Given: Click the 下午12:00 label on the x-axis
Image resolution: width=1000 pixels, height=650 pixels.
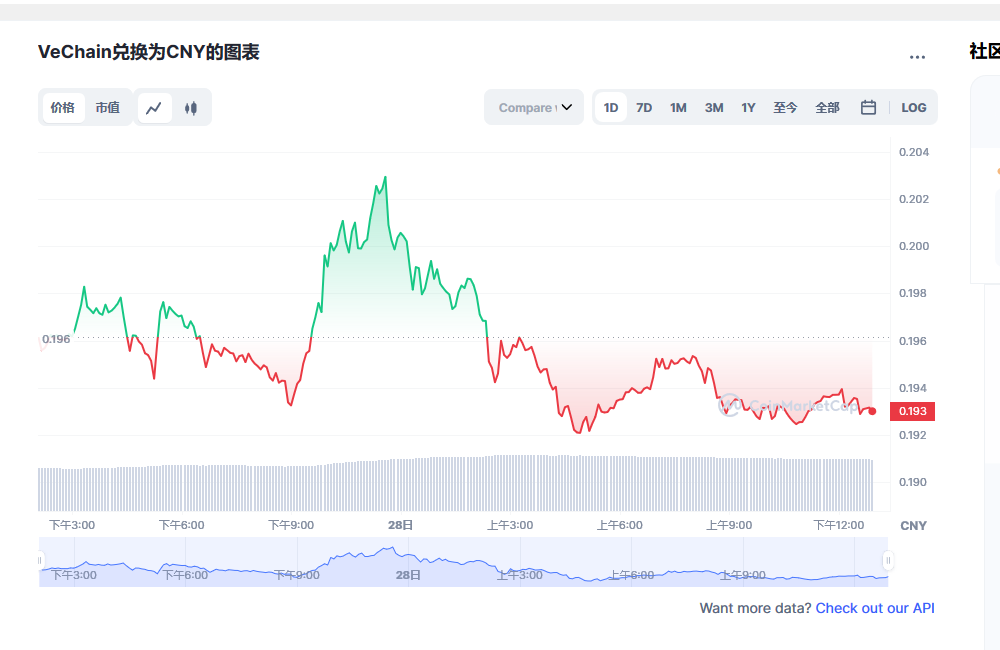Looking at the screenshot, I should point(839,526).
